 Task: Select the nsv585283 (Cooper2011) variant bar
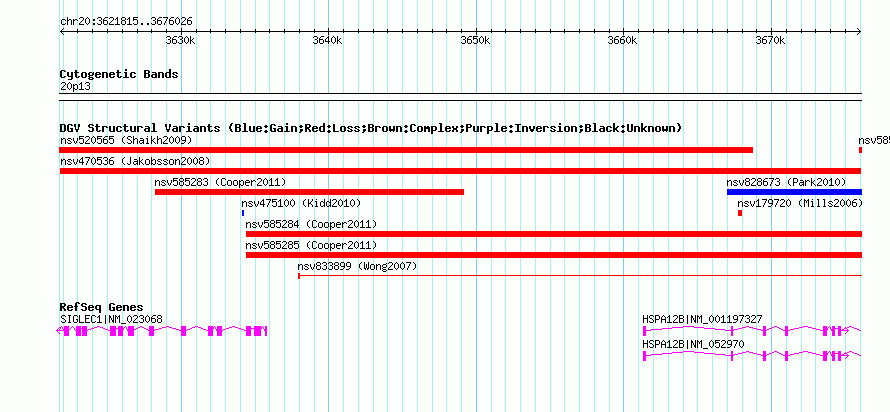(x=309, y=192)
